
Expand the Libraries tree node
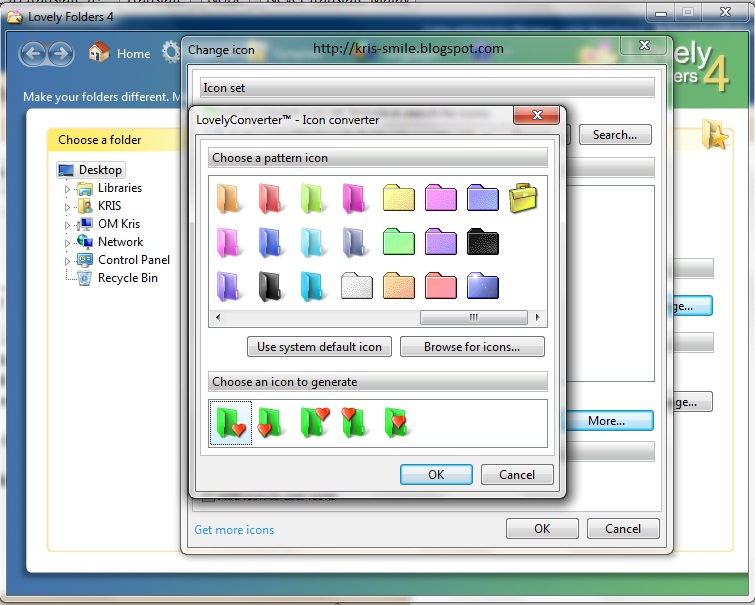click(x=67, y=189)
